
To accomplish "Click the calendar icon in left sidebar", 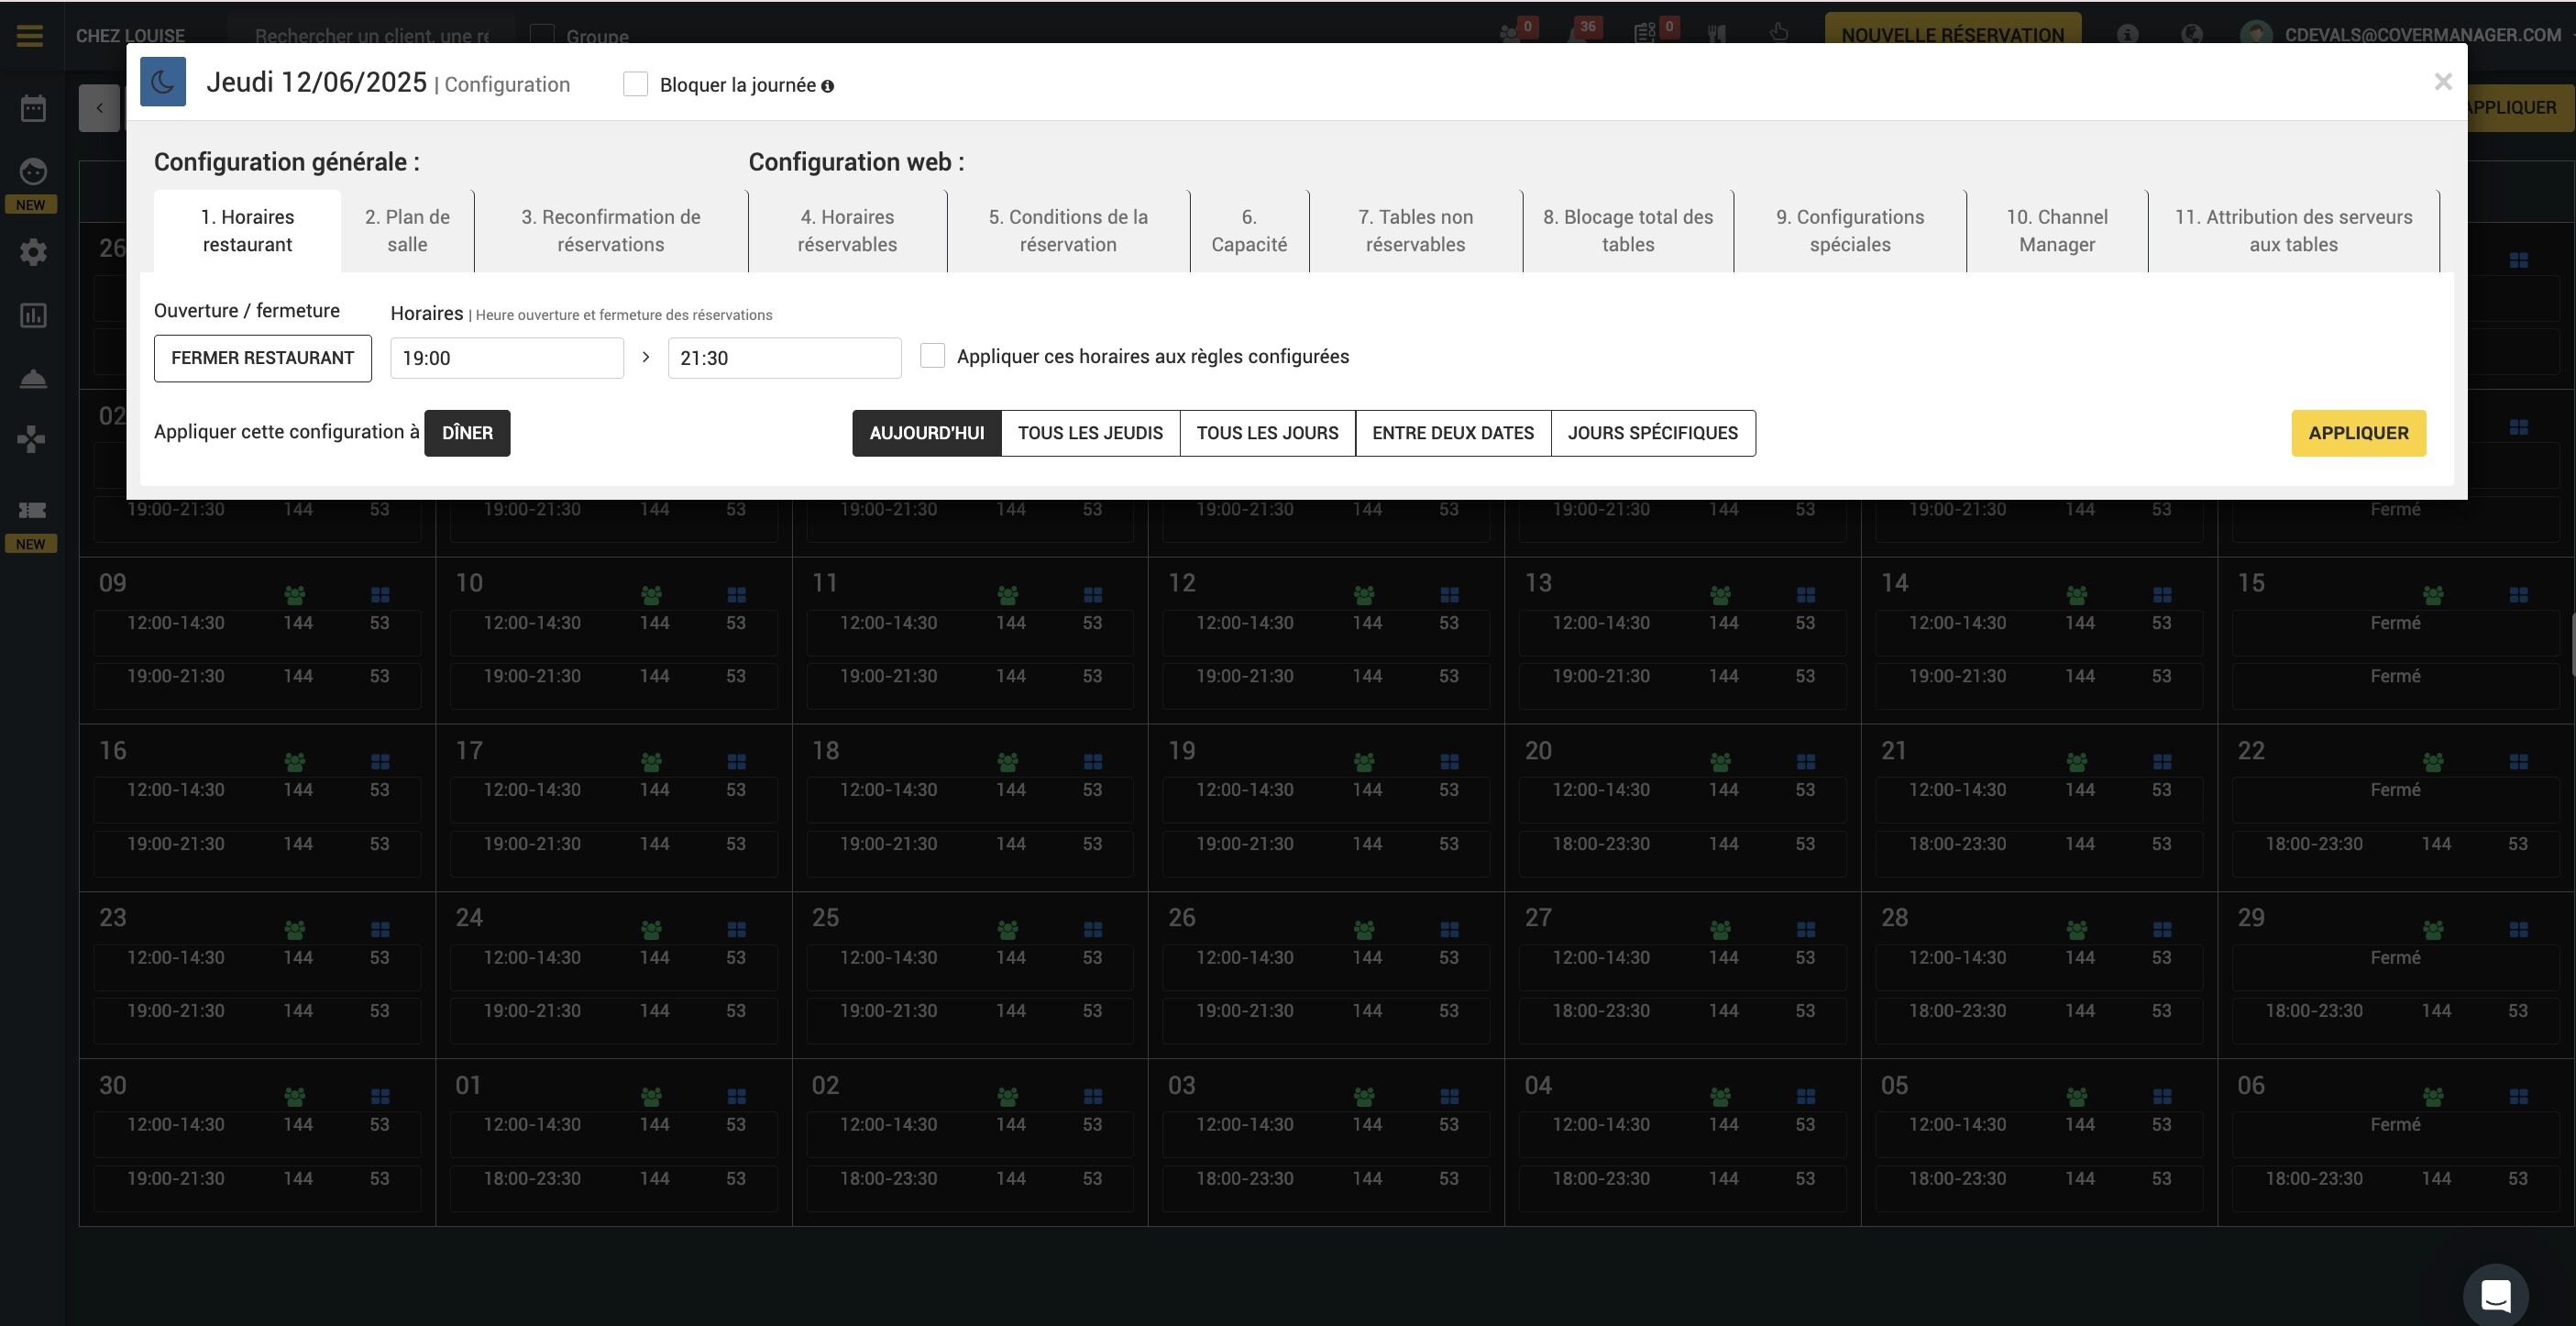I will tap(33, 108).
